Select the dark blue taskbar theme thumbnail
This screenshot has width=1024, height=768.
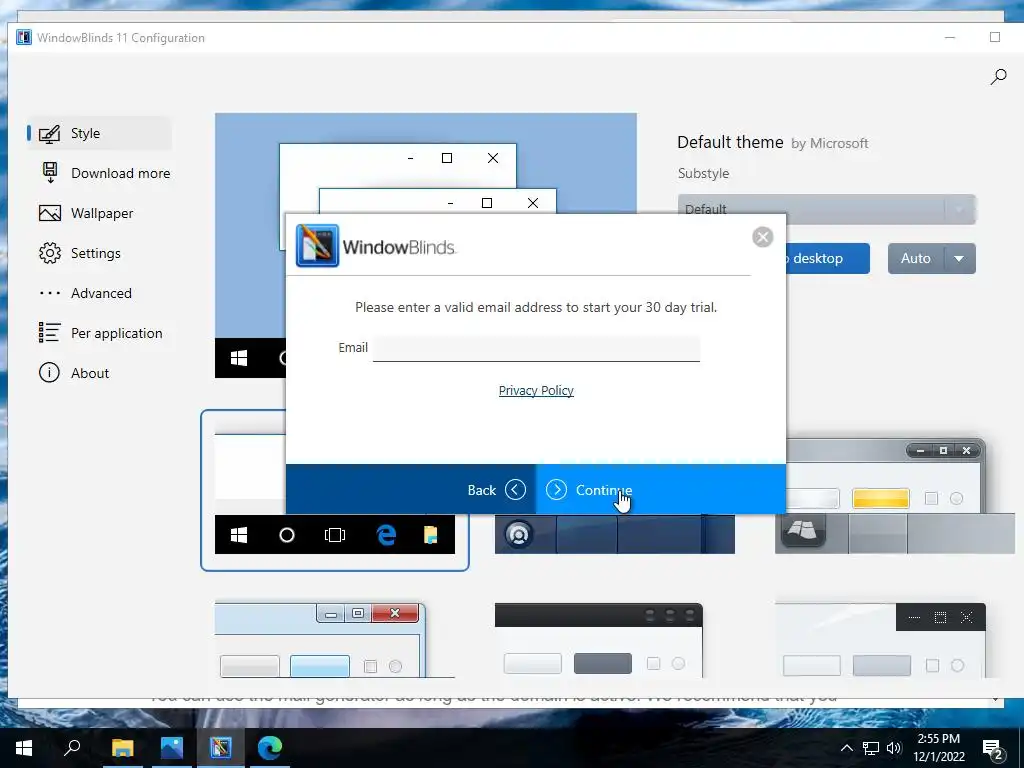tap(615, 534)
